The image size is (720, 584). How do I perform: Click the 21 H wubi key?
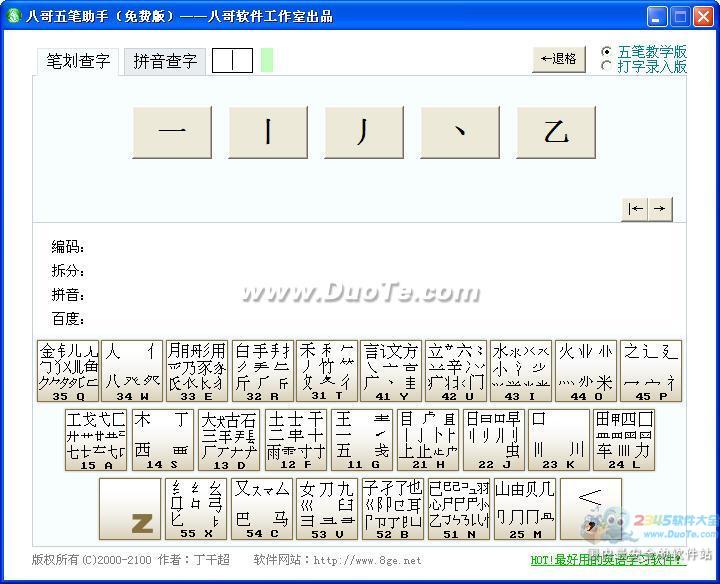tap(428, 440)
